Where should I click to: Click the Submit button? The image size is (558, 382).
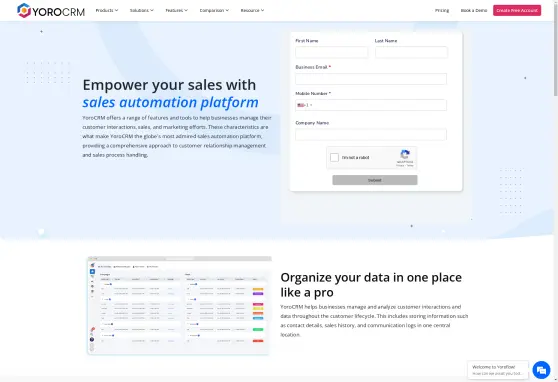coord(375,180)
